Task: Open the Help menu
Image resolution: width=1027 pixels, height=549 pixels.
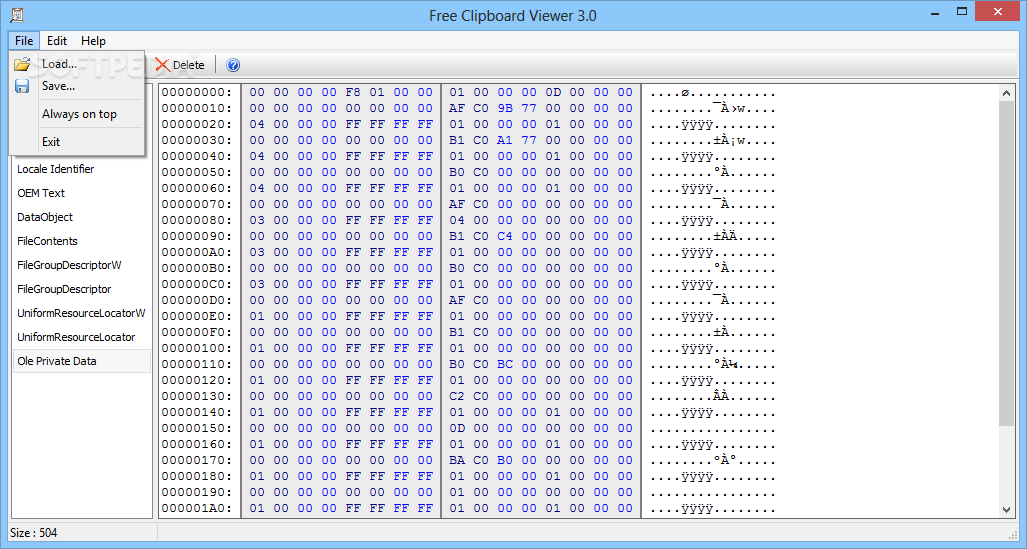Action: click(93, 41)
